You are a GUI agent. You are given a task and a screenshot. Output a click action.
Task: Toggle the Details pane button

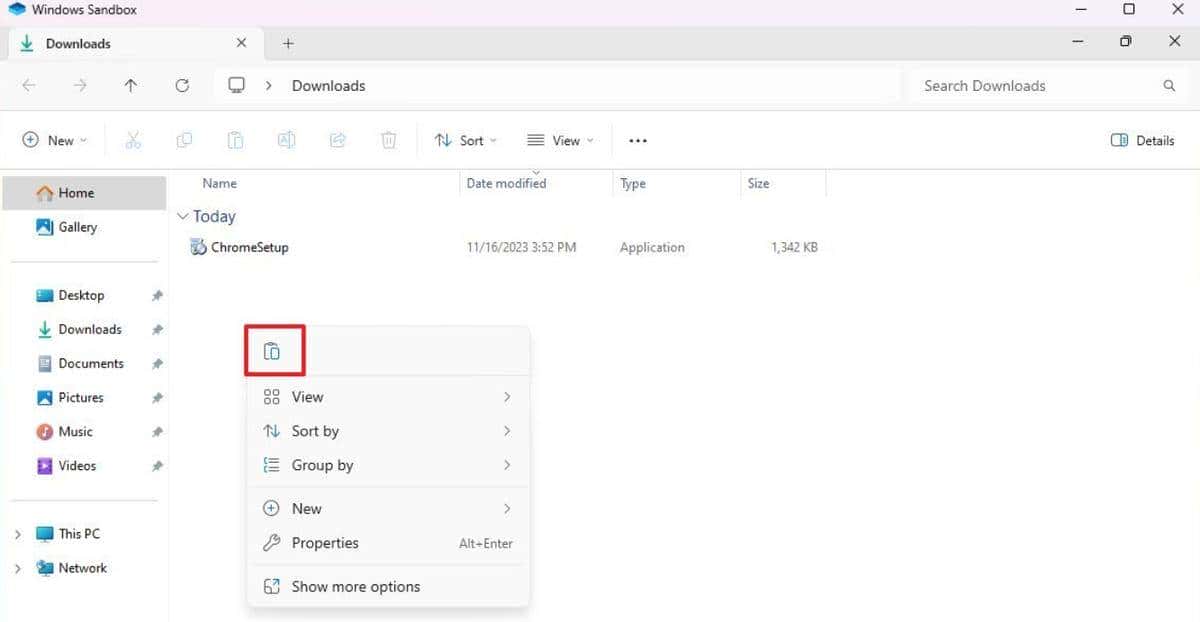(1142, 141)
